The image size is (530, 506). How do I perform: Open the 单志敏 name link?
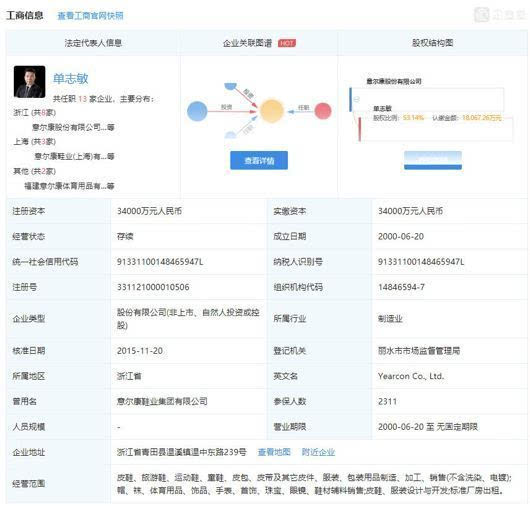click(70, 78)
